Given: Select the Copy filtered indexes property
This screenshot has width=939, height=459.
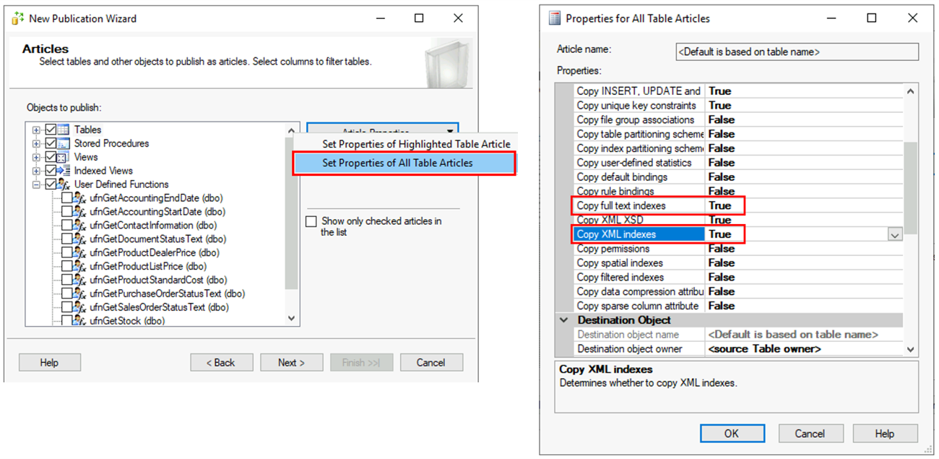Looking at the screenshot, I should (x=739, y=277).
